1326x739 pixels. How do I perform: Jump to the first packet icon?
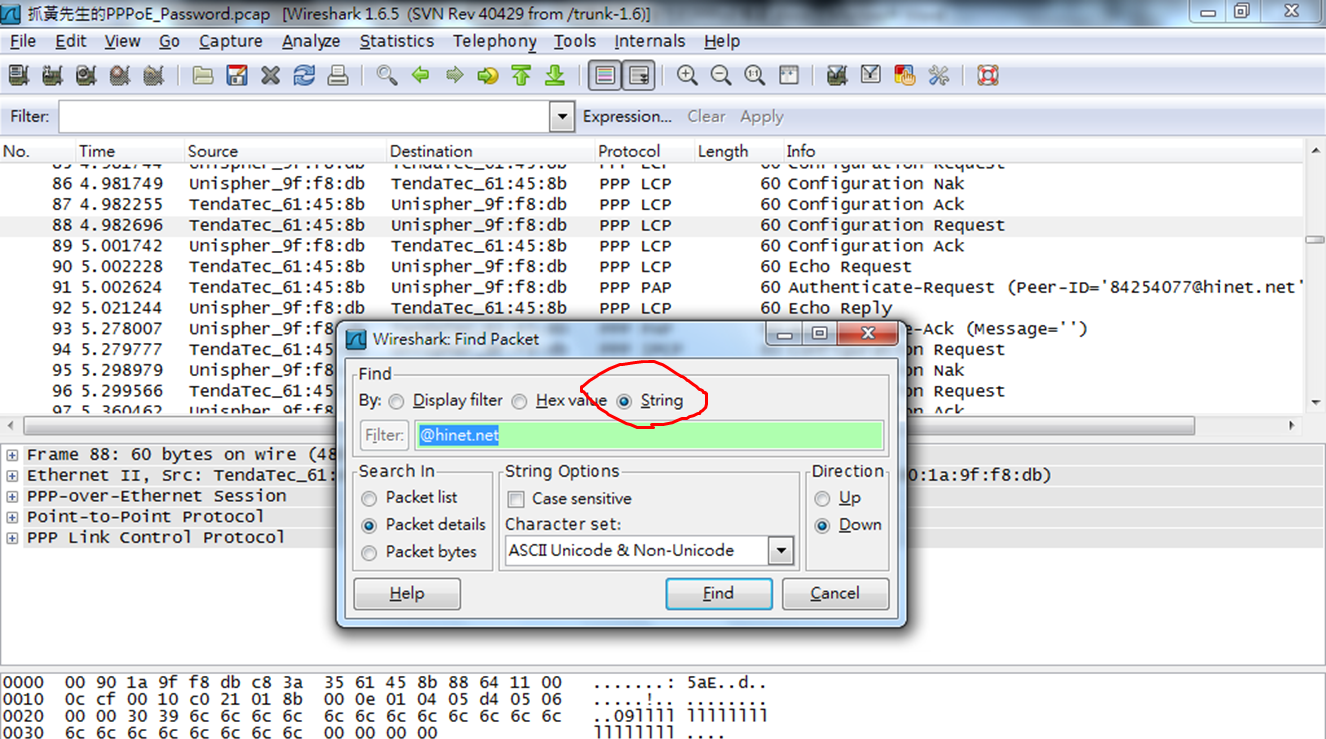click(x=521, y=76)
